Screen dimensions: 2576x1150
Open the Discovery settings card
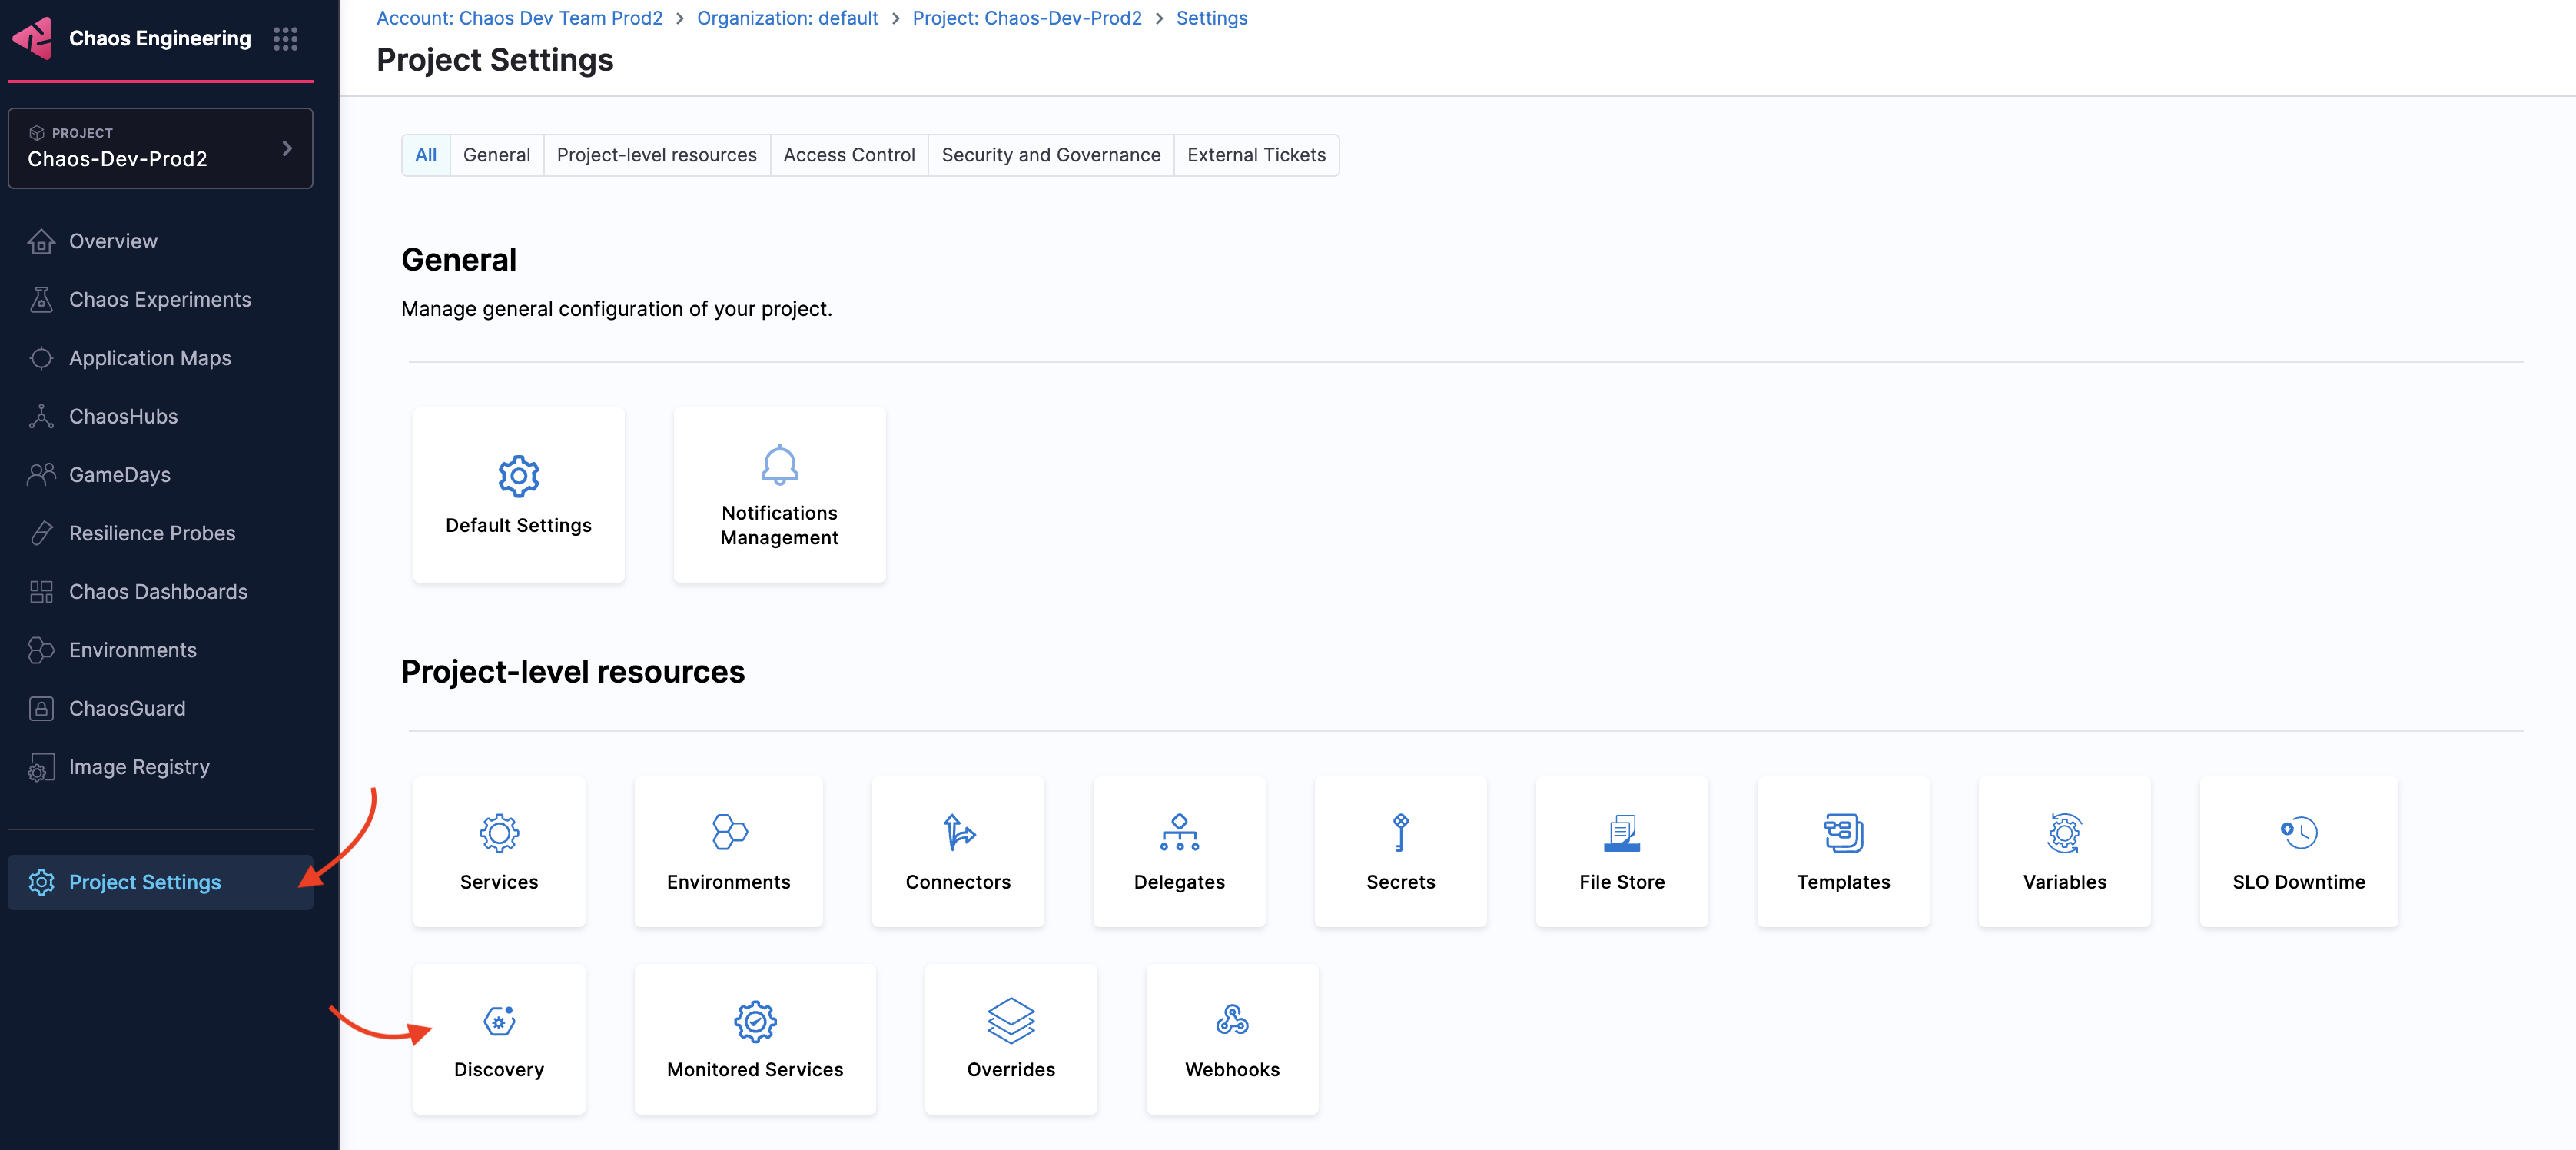tap(498, 1040)
